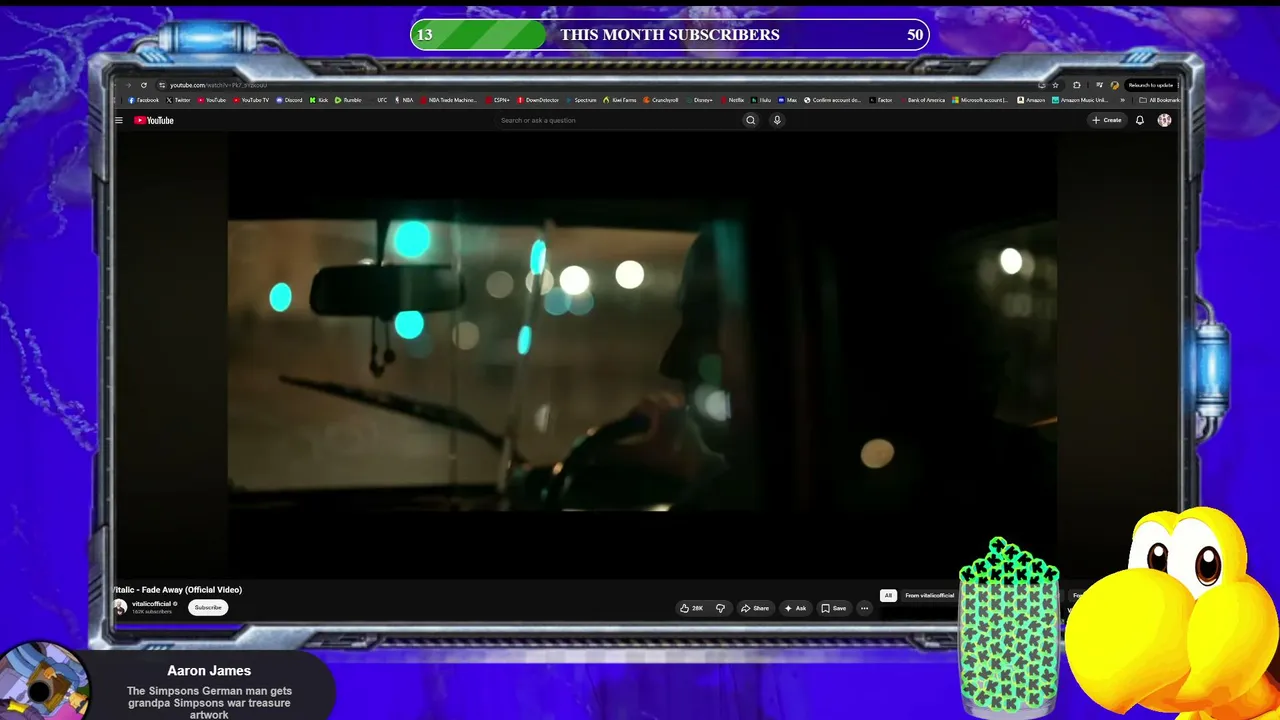
Task: Start voice search with microphone icon
Action: tap(777, 120)
